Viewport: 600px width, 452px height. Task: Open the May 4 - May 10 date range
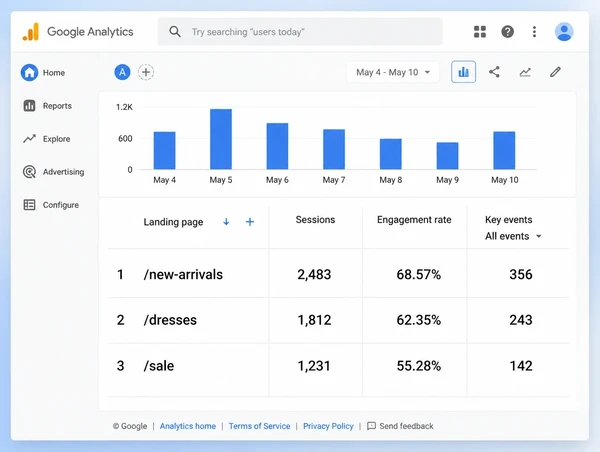click(393, 72)
